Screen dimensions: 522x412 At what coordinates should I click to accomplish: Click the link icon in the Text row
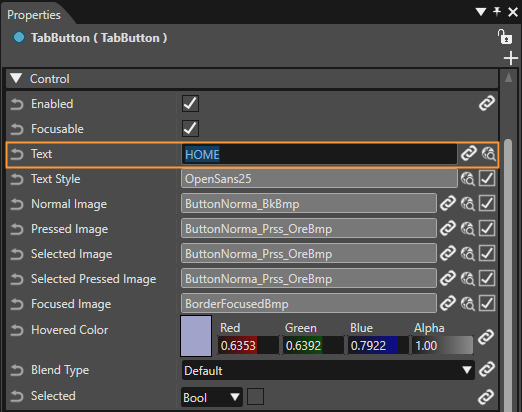pos(469,154)
